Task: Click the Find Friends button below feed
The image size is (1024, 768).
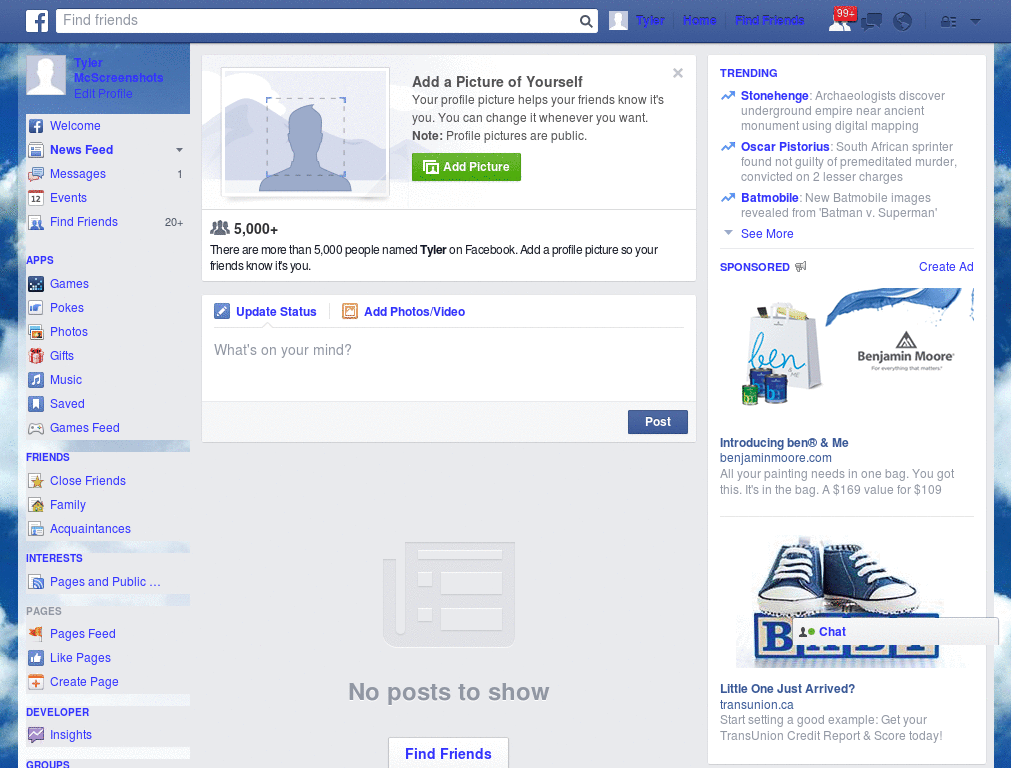Action: (x=448, y=754)
